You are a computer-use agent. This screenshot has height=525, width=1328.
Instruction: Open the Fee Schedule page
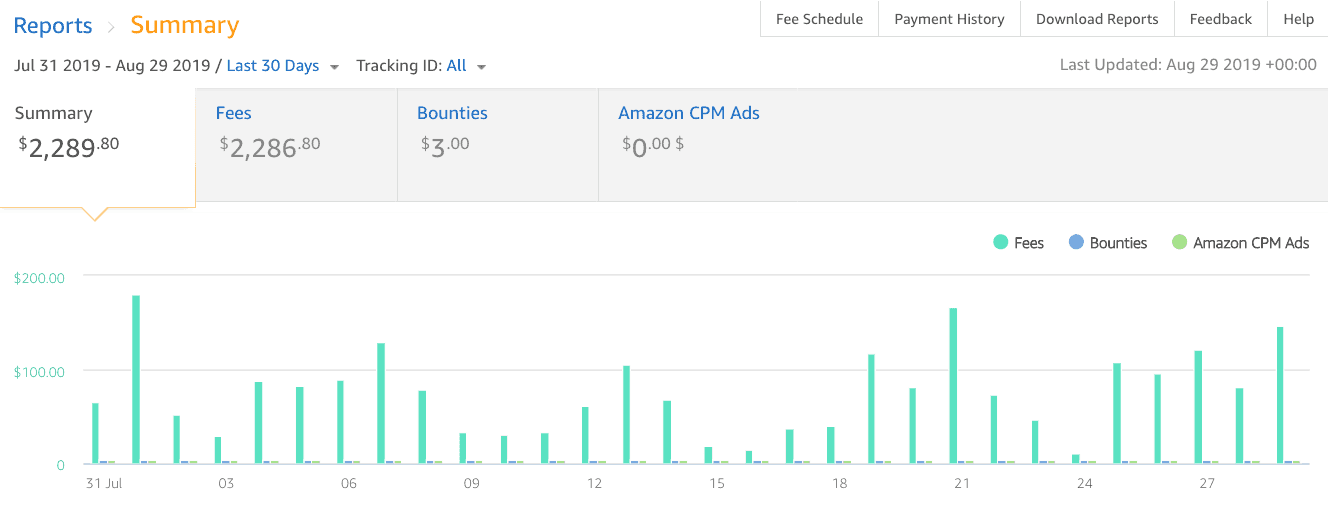(819, 19)
